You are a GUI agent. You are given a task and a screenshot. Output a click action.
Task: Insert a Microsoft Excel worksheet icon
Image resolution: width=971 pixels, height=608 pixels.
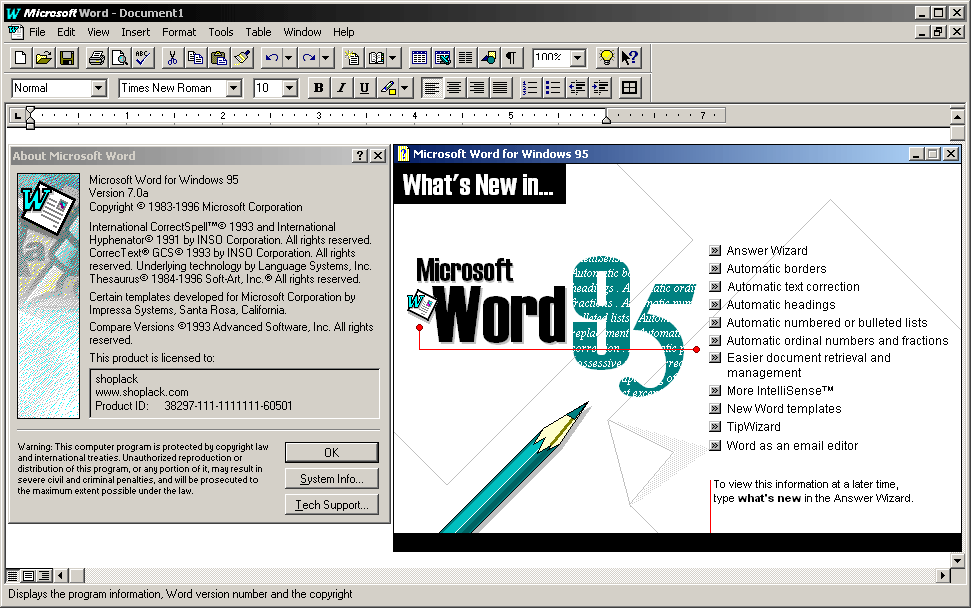click(x=442, y=58)
